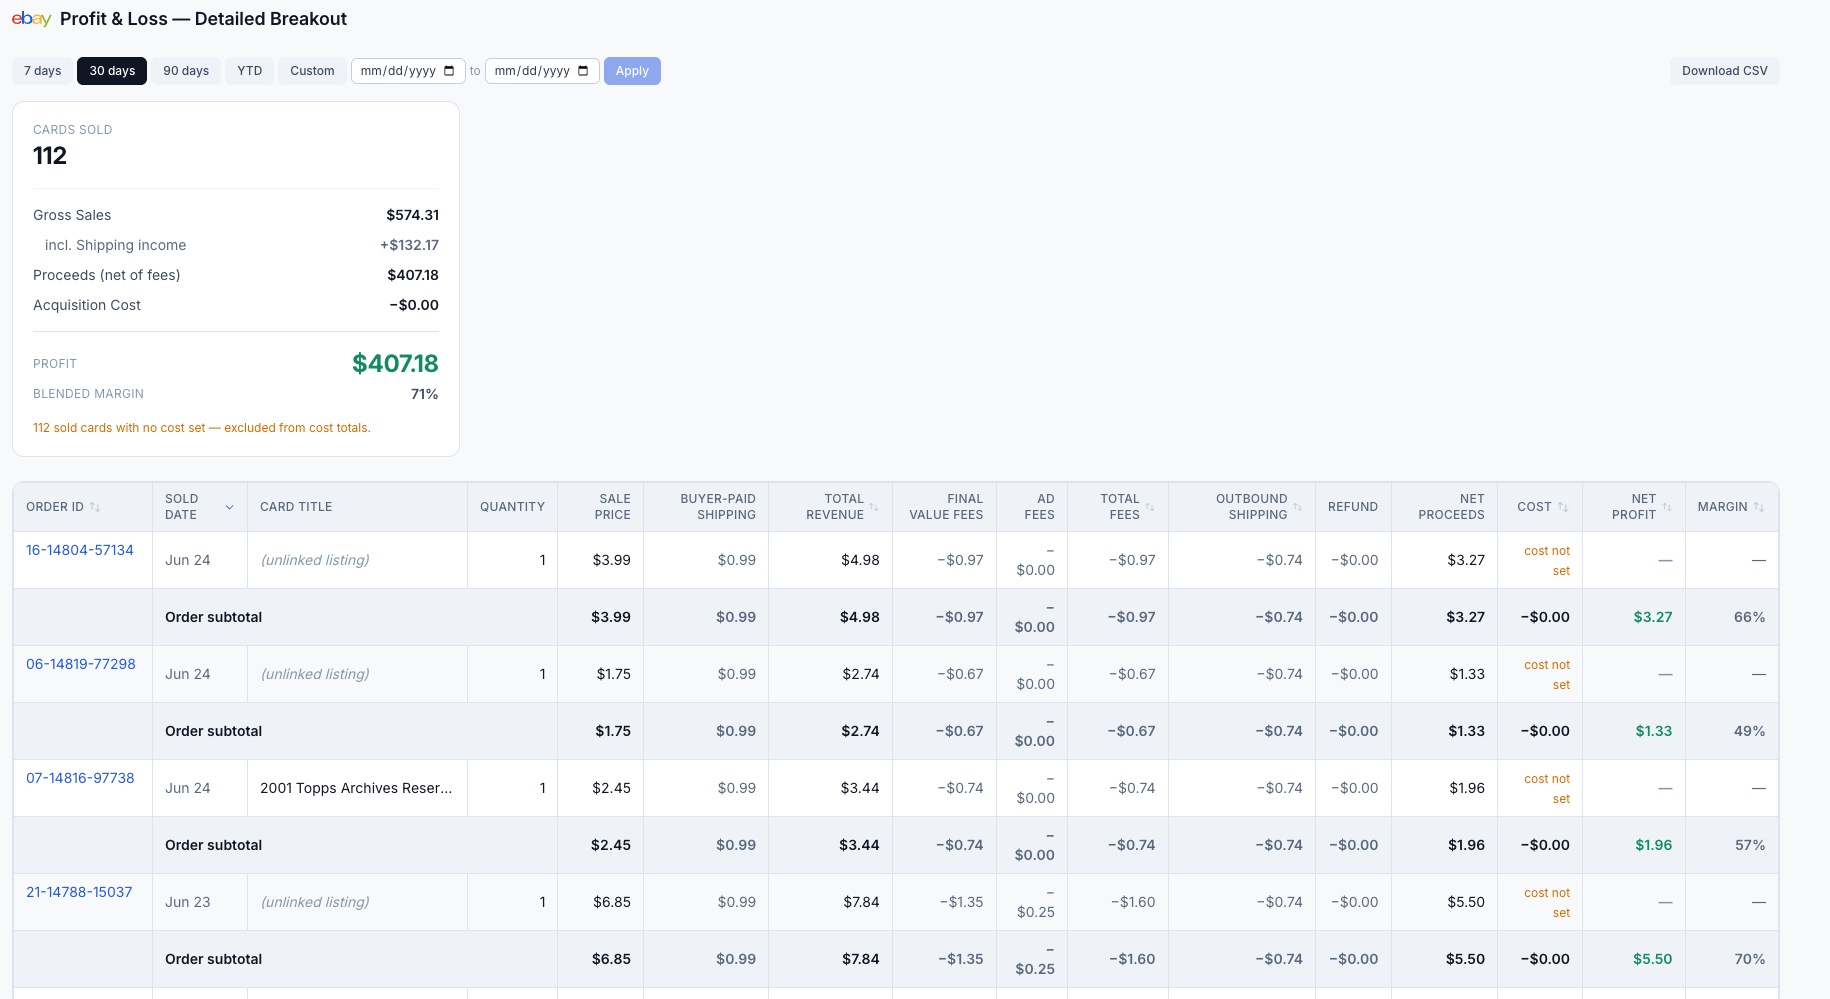Click the no cost set warning text
1830x999 pixels.
coord(202,428)
